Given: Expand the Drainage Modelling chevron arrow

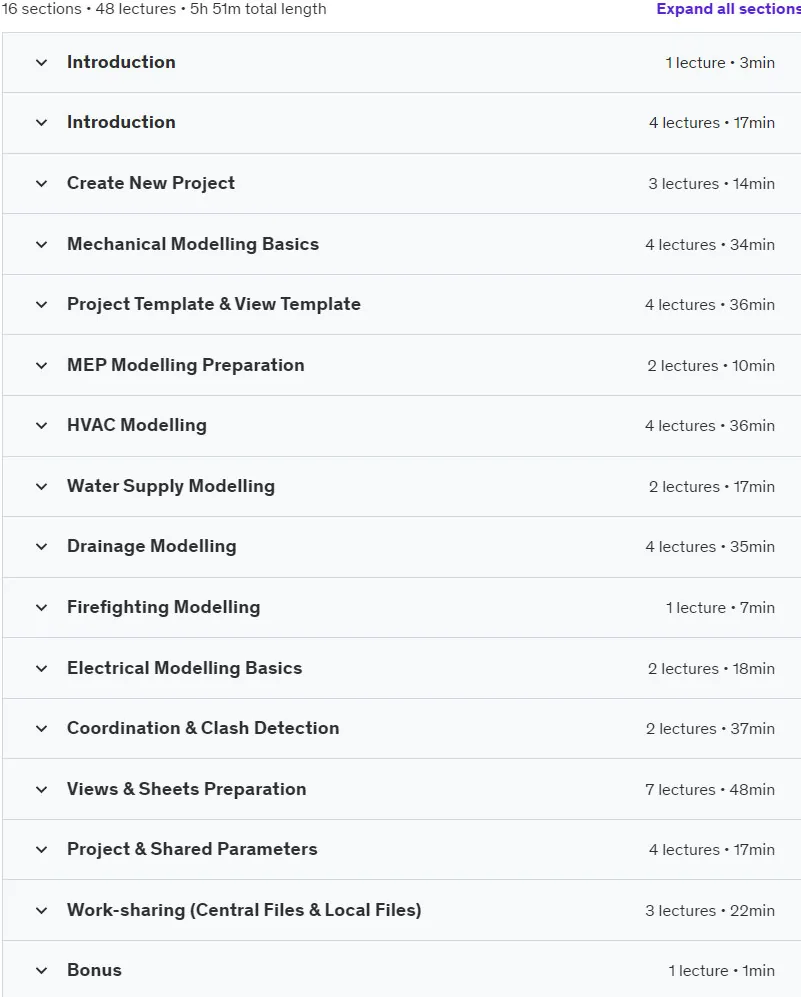Looking at the screenshot, I should click(x=41, y=547).
